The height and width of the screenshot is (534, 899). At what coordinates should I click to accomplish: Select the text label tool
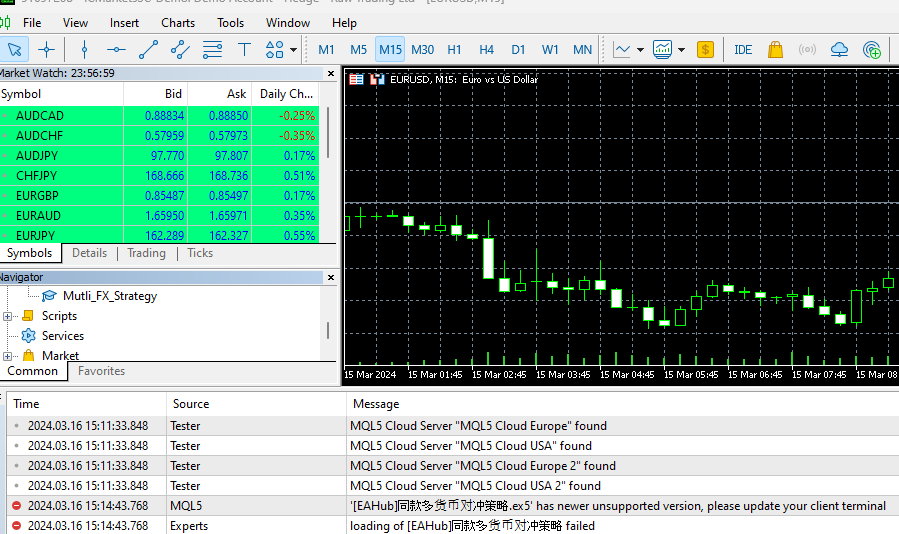(244, 50)
